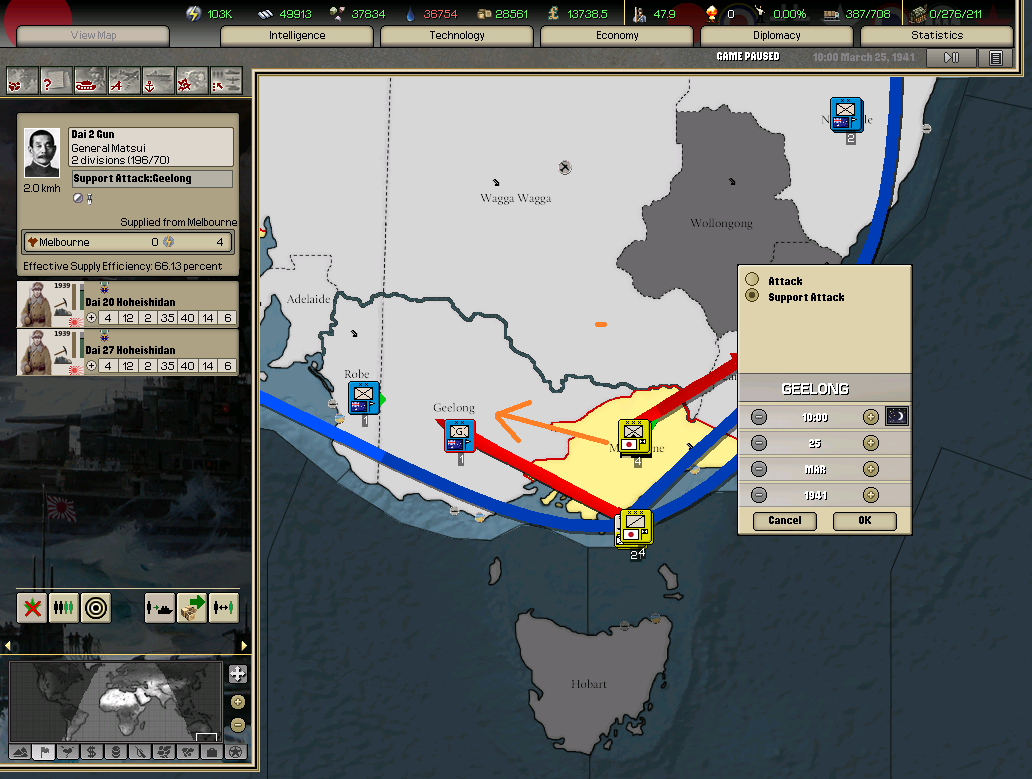Click the supply crate green arrow button
This screenshot has height=779, width=1032.
point(192,607)
